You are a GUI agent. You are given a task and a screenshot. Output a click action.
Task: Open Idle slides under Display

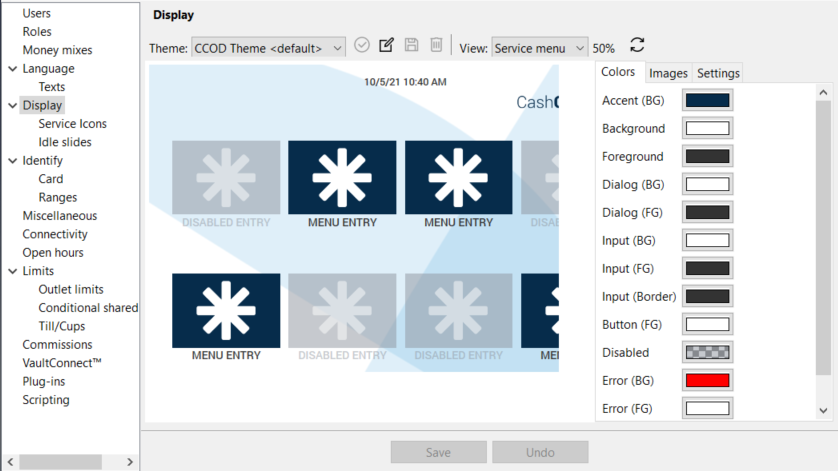click(x=65, y=142)
